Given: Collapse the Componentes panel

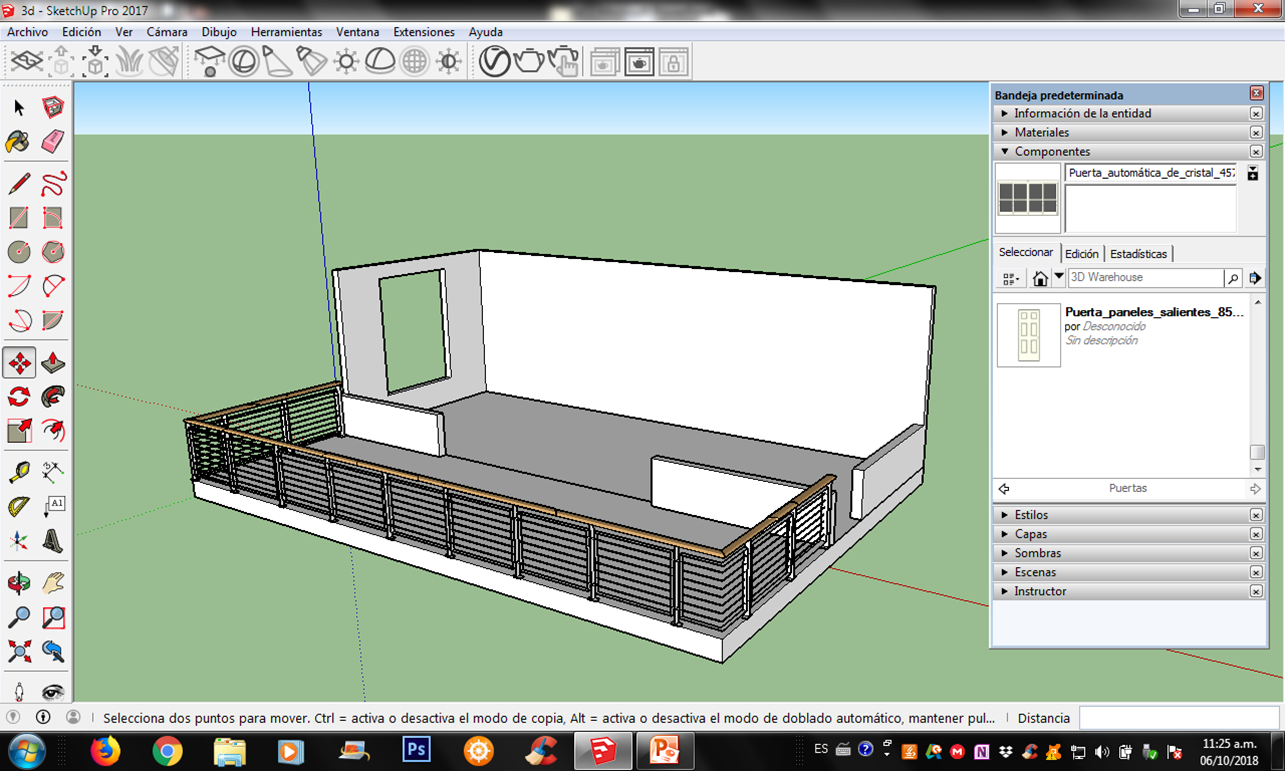Looking at the screenshot, I should (1051, 152).
